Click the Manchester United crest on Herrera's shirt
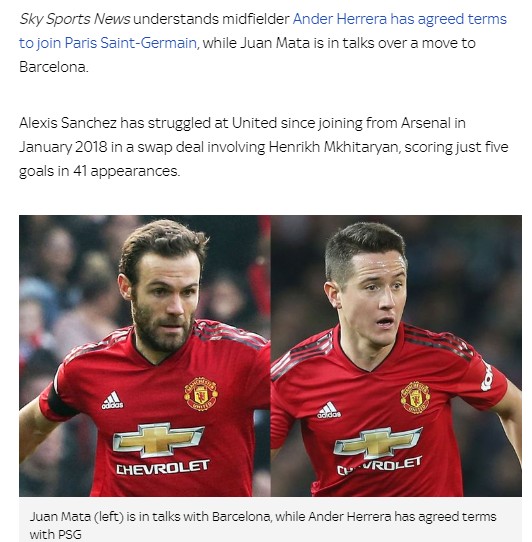This screenshot has width=532, height=542. 415,398
